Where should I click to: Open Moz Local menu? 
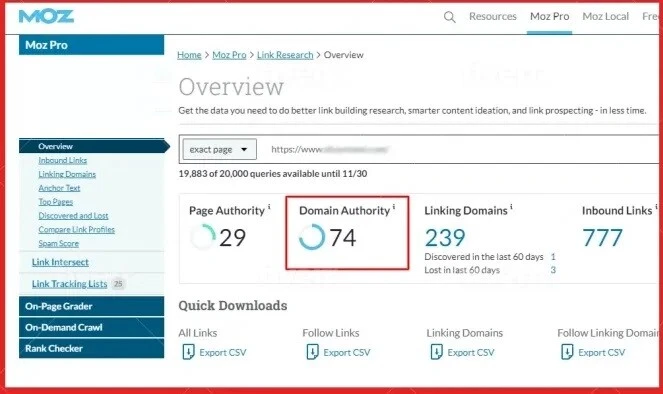coord(605,16)
